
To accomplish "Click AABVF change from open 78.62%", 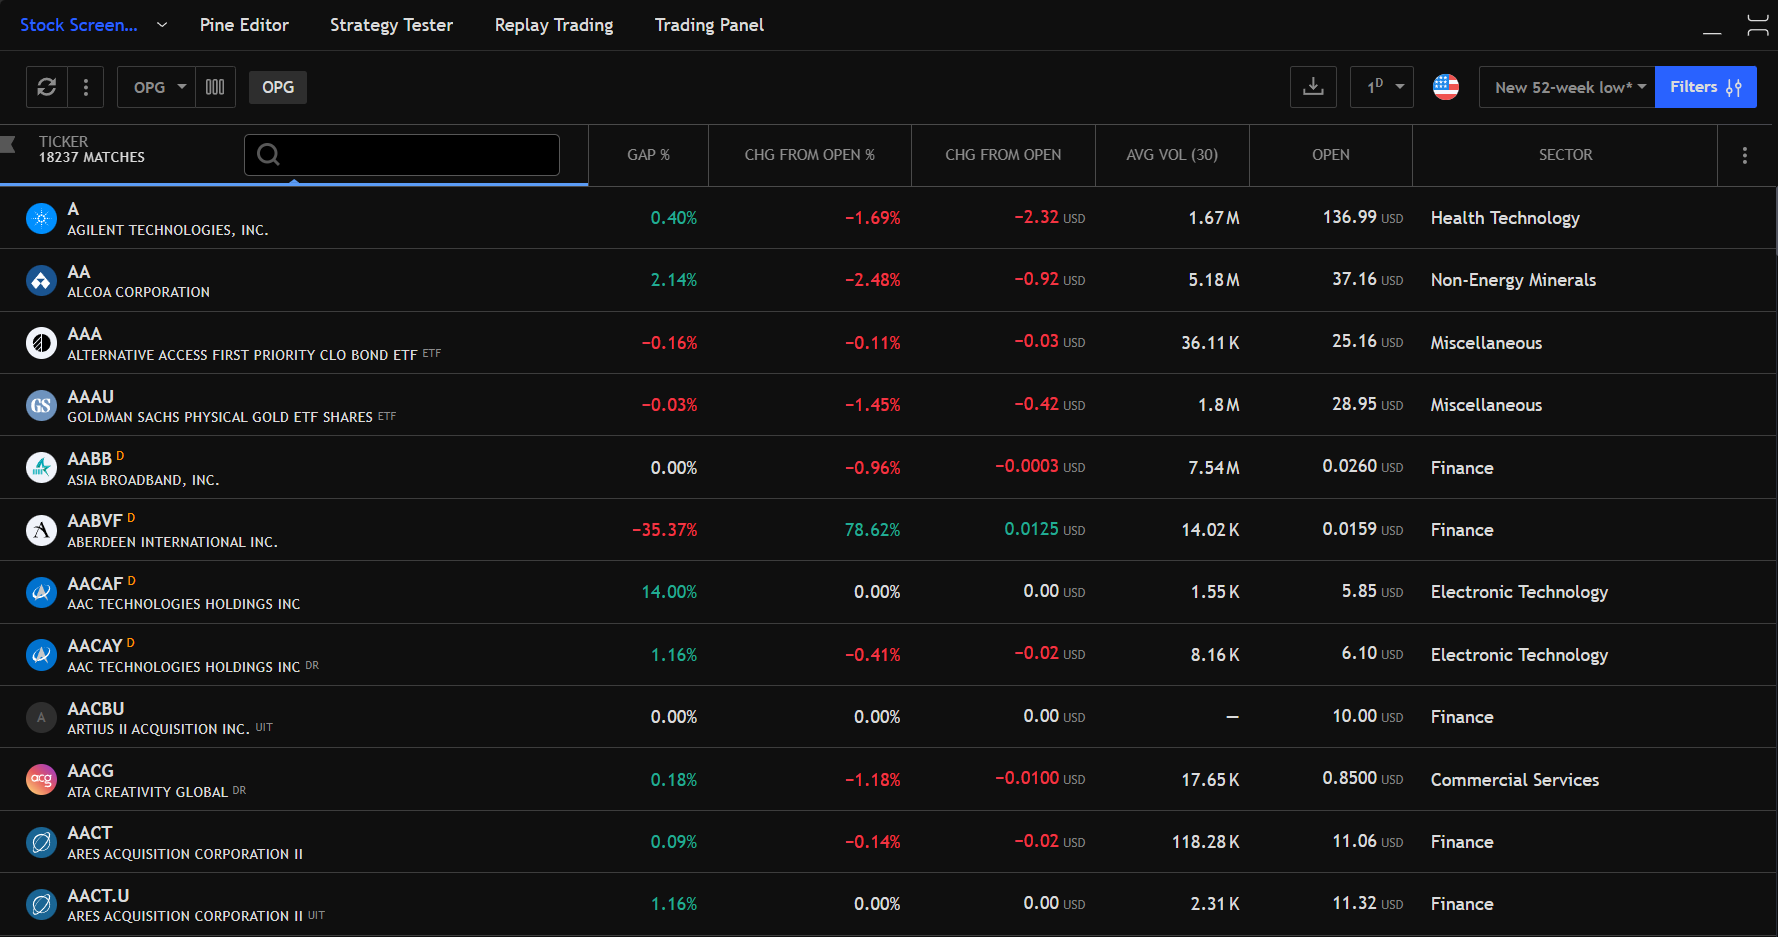I will (872, 530).
